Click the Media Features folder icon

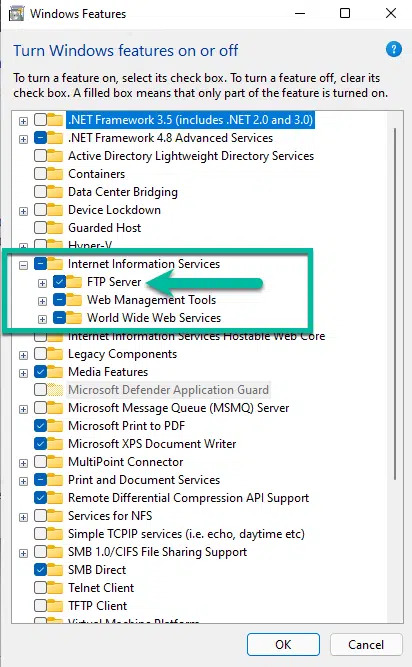(x=55, y=372)
